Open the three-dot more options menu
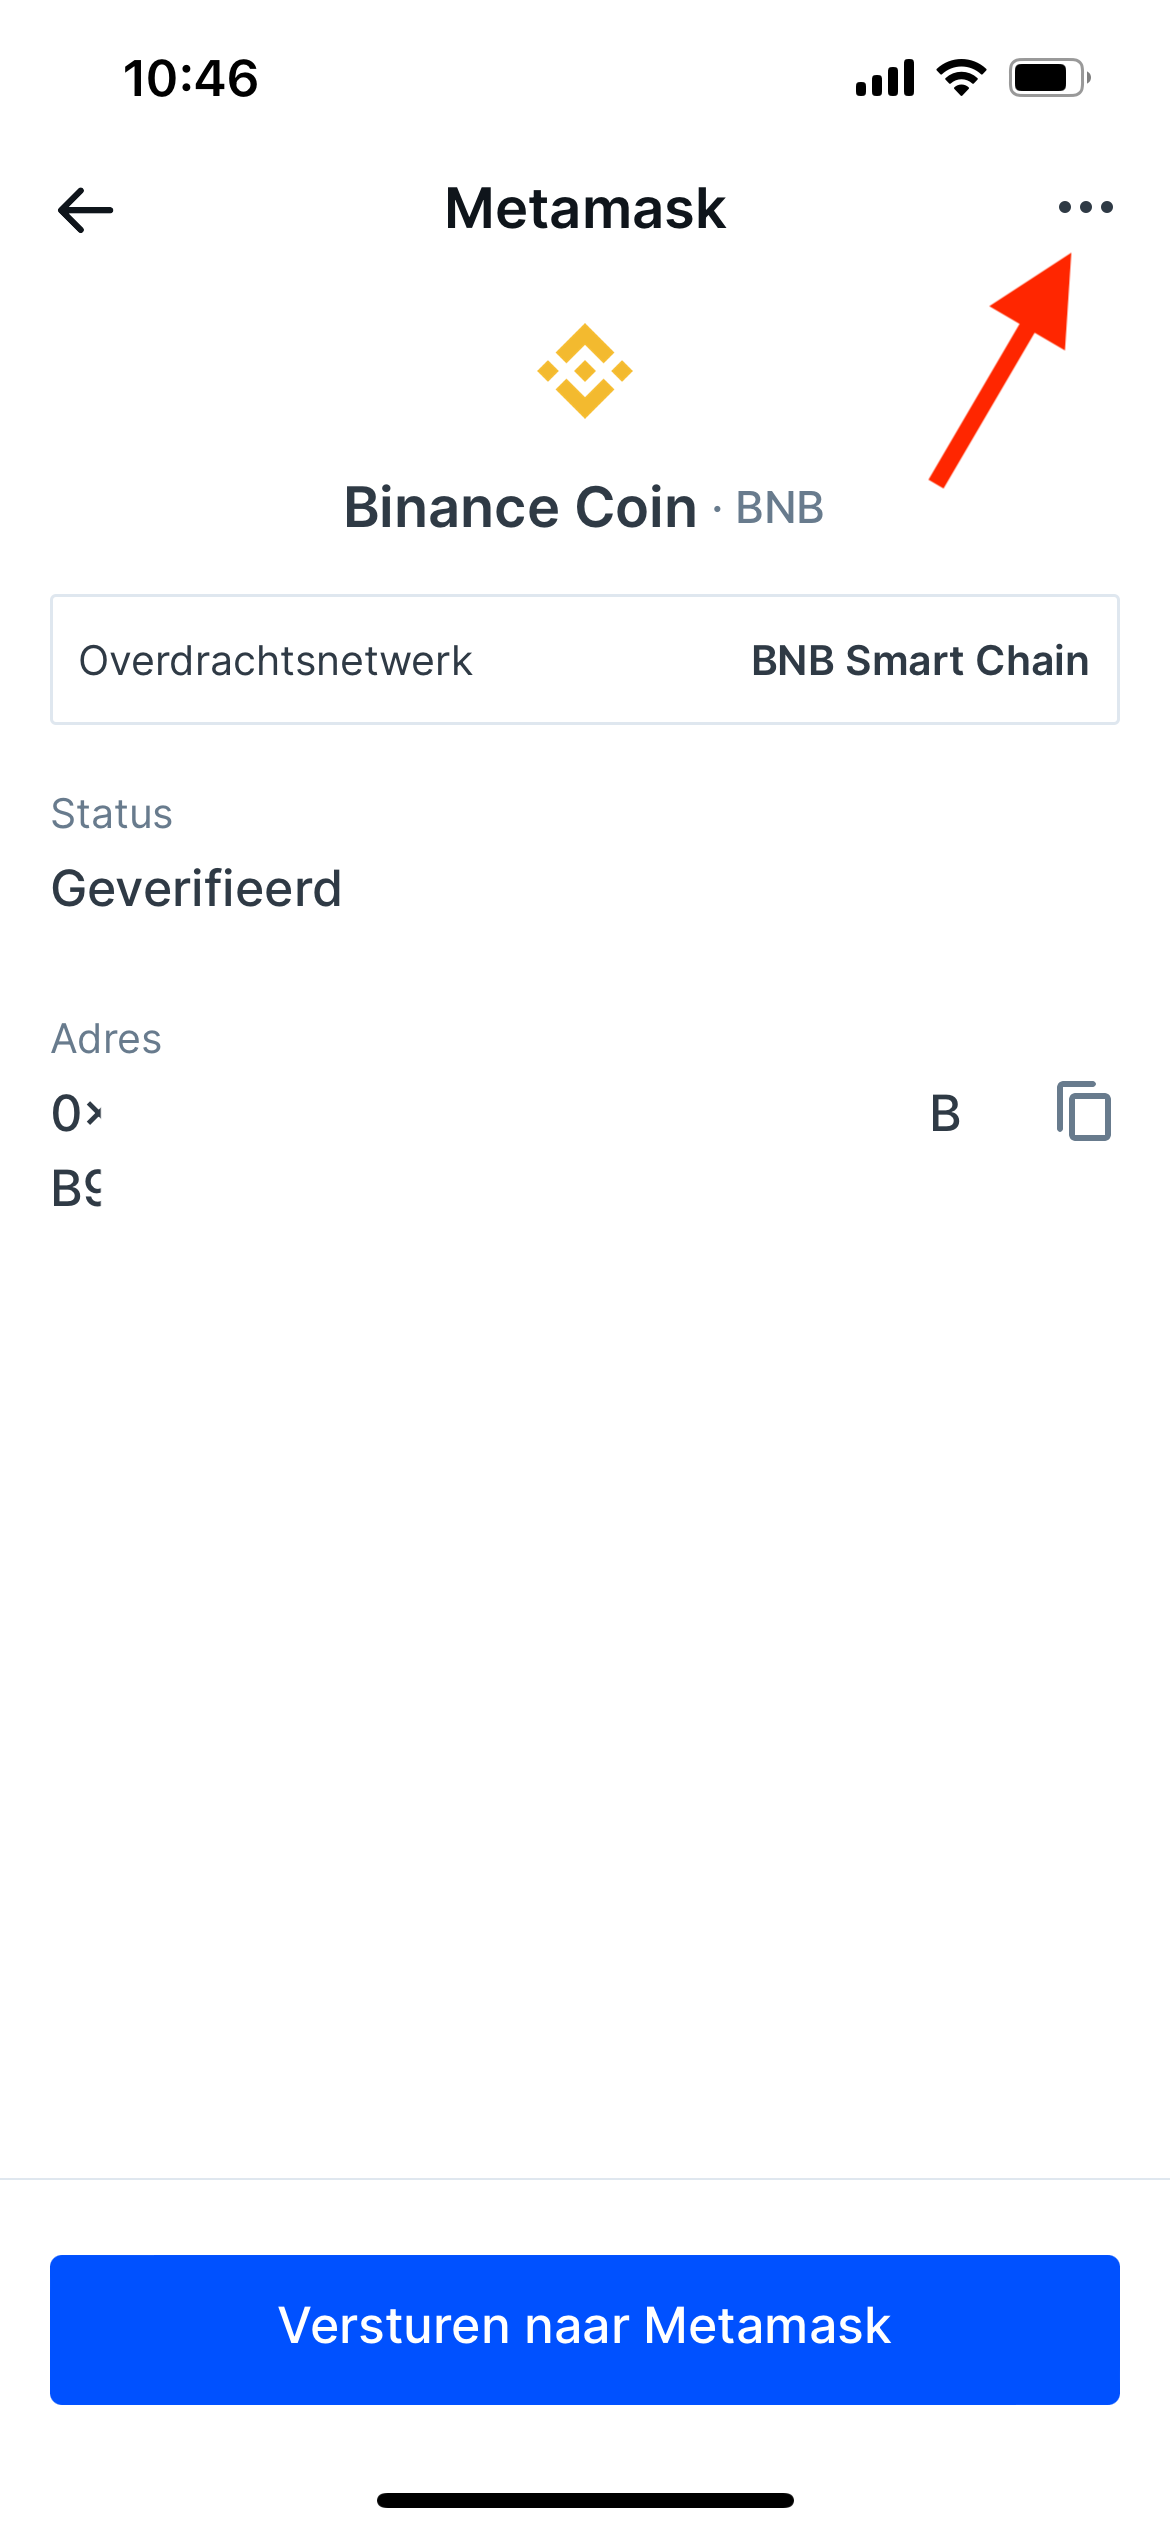1170x2532 pixels. tap(1085, 207)
